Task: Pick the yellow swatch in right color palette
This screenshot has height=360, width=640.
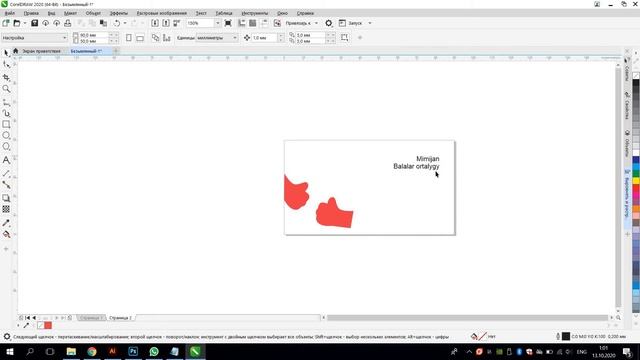Action: [636, 181]
